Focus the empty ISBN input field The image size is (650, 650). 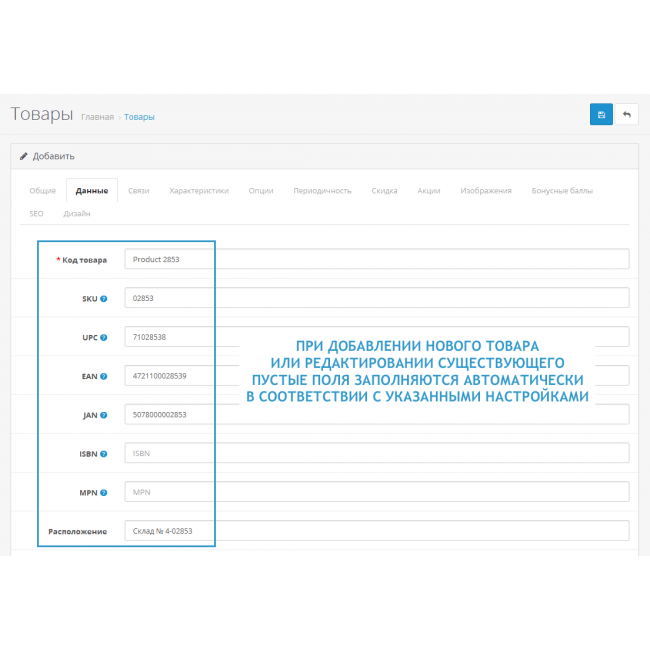click(376, 453)
